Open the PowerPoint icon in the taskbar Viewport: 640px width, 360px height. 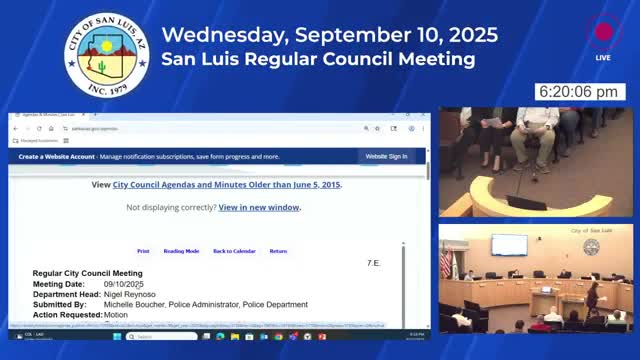[322, 337]
